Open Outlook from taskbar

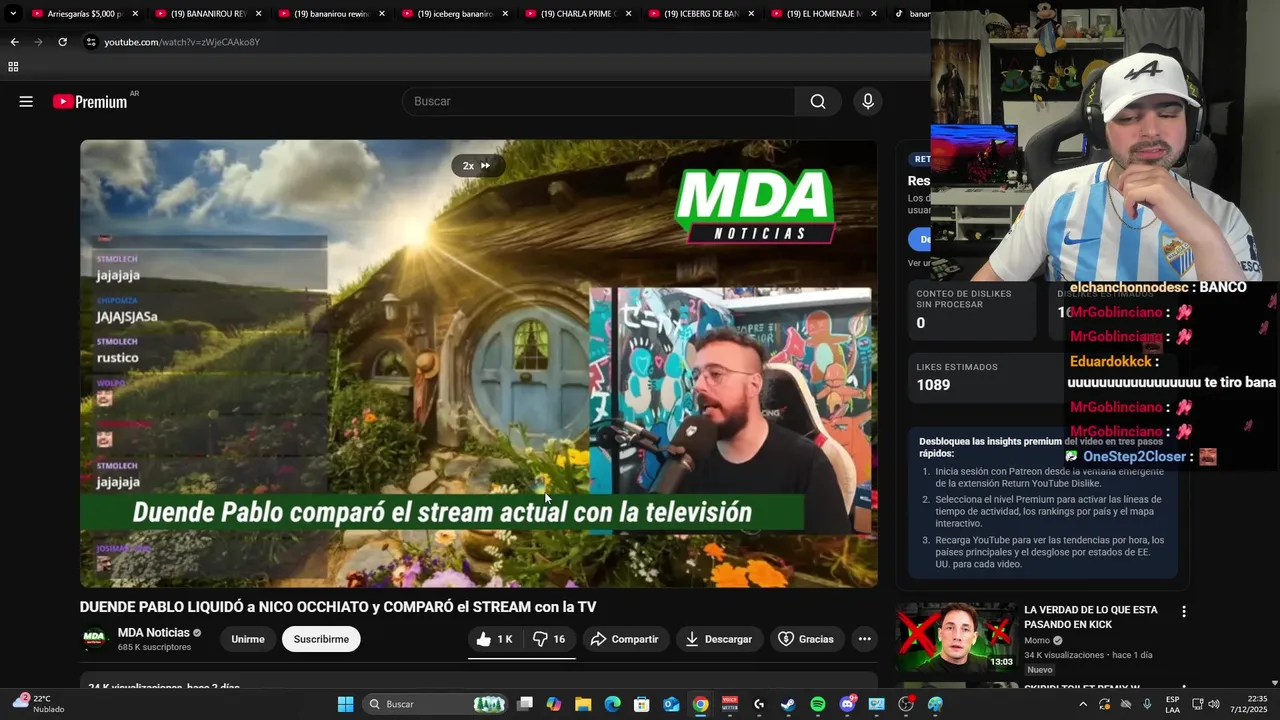click(x=671, y=704)
